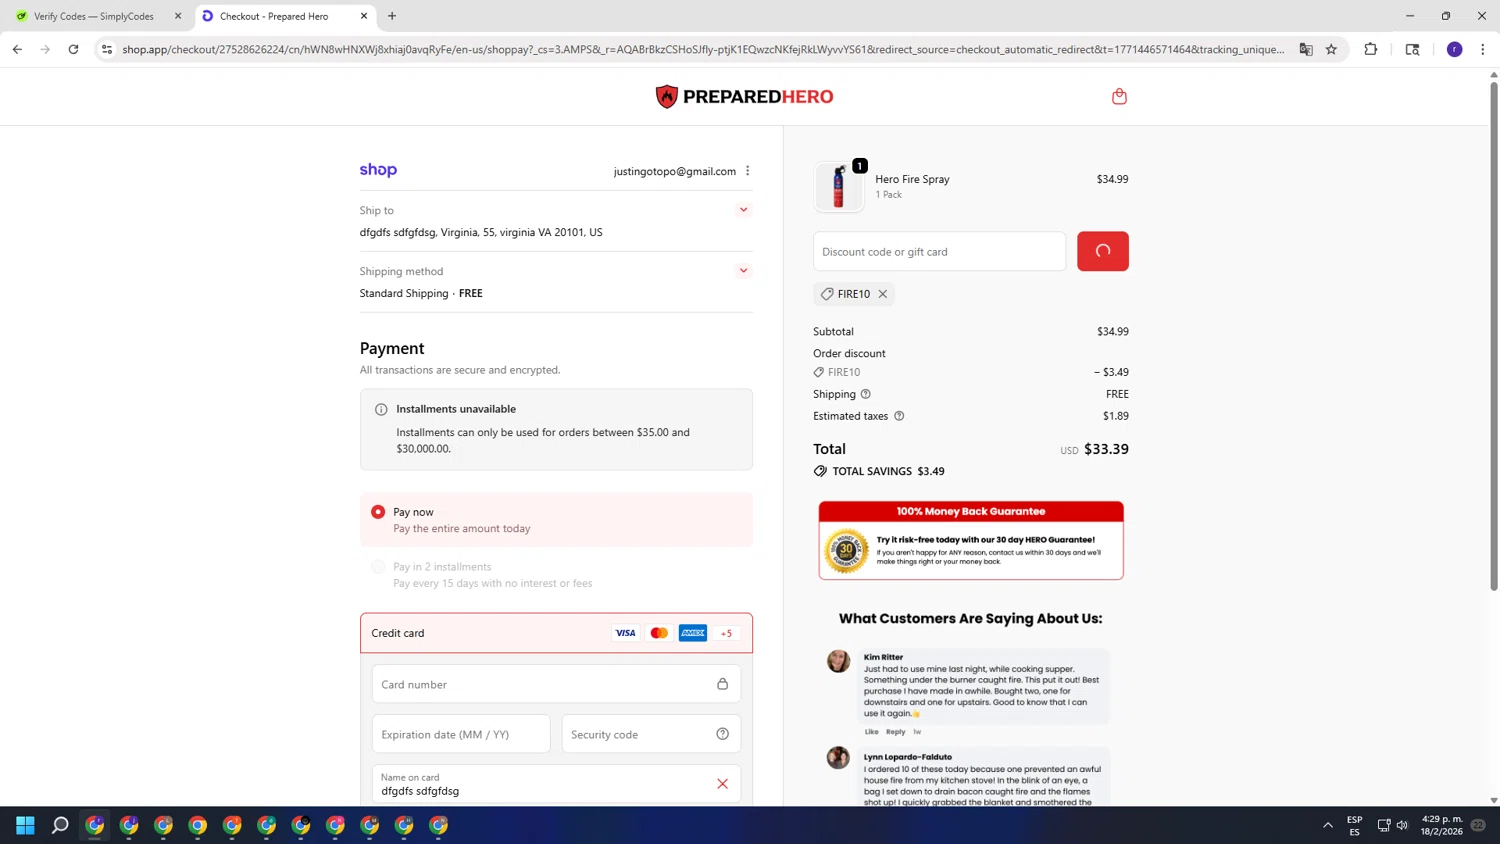Clear the Name on card field
The height and width of the screenshot is (844, 1500).
tap(722, 784)
